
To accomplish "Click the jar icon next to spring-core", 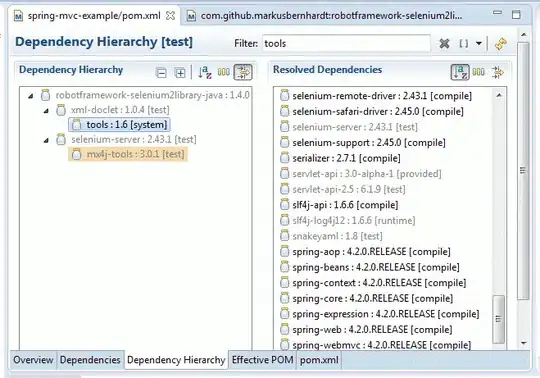I will pos(284,298).
